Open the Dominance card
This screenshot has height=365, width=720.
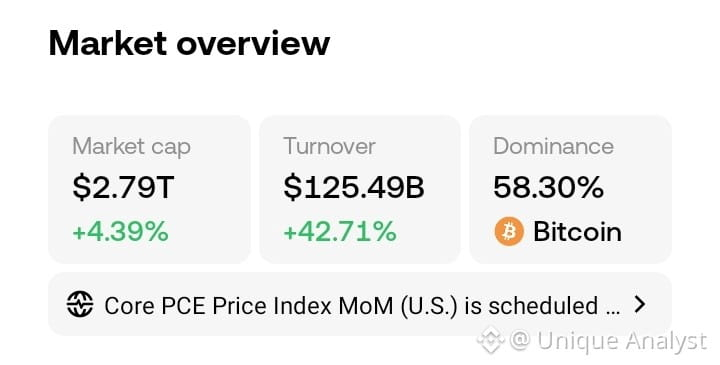point(570,189)
